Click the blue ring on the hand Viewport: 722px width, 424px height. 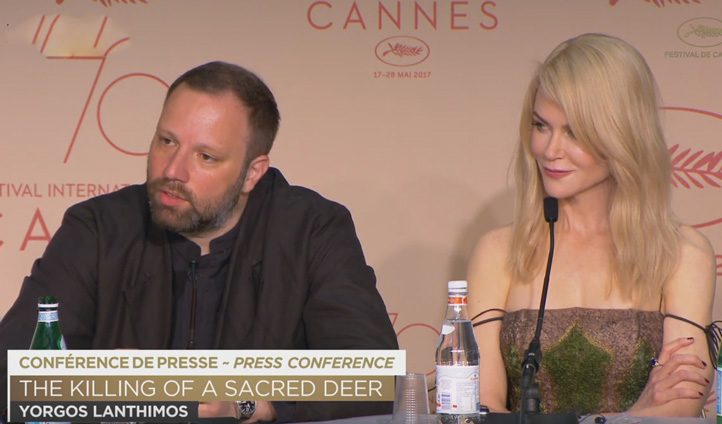pyautogui.click(x=655, y=363)
